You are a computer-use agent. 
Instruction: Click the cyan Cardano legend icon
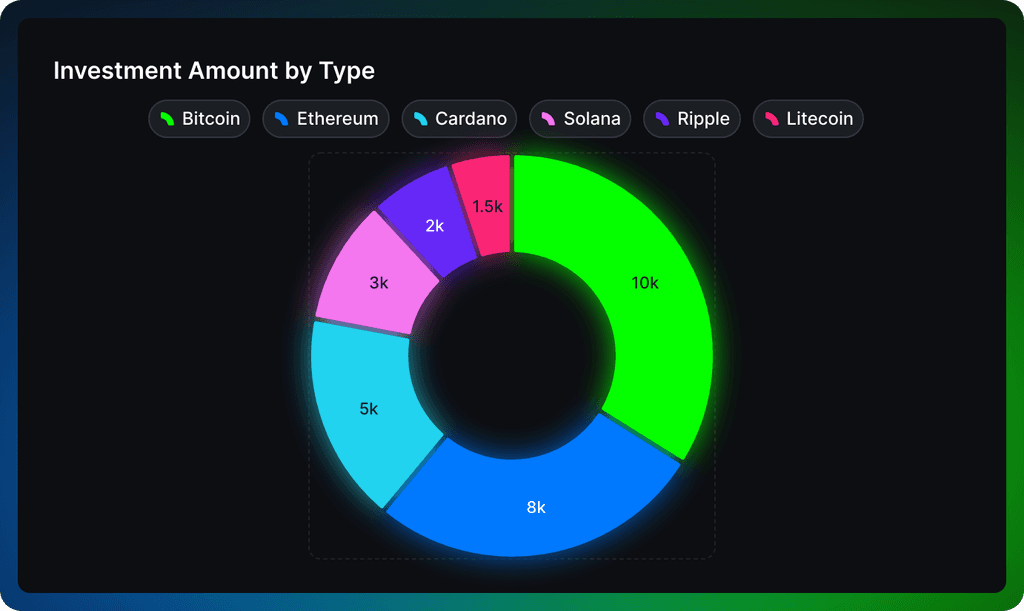point(421,118)
